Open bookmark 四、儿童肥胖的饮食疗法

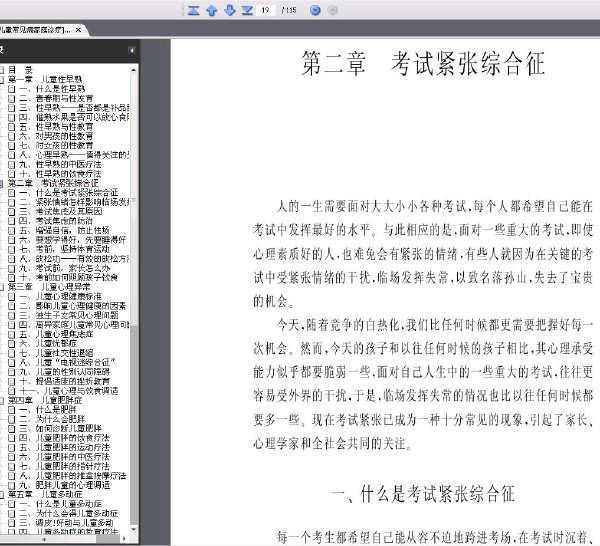(65, 437)
